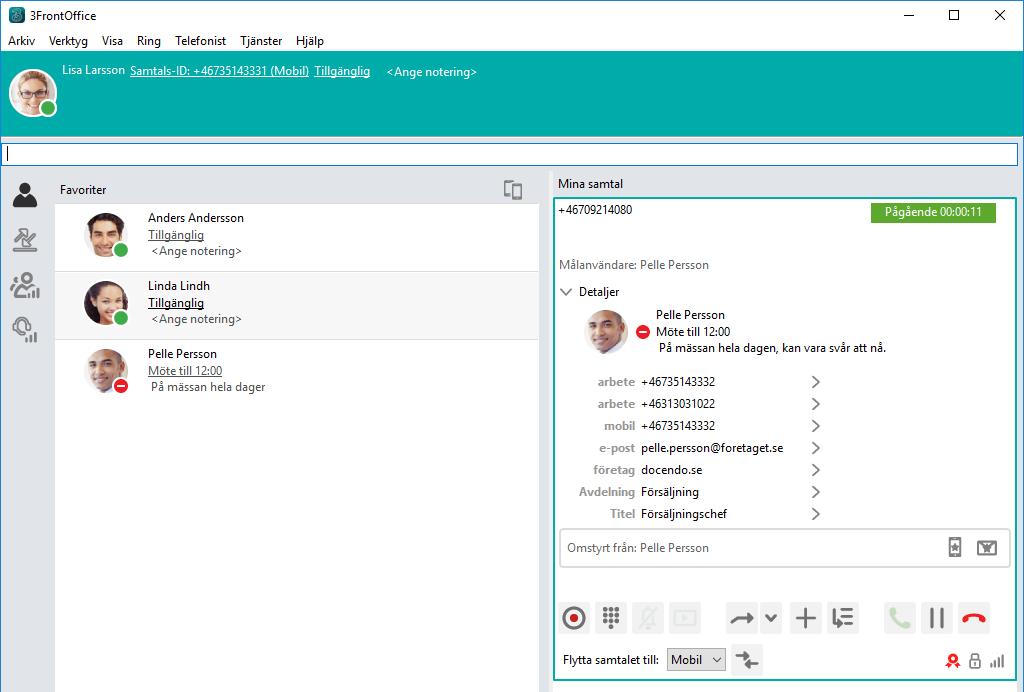This screenshot has height=692, width=1024.
Task: Add a participant with plus button
Action: coord(805,618)
